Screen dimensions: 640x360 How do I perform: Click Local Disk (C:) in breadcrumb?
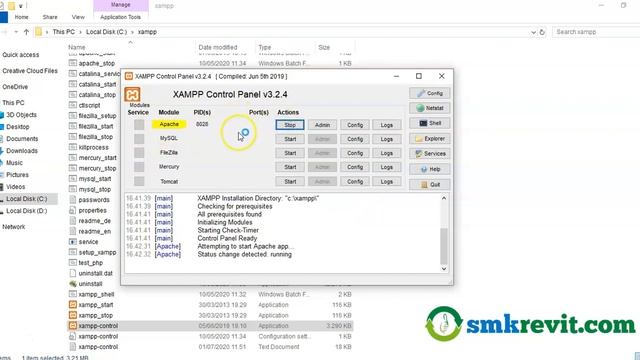(x=107, y=32)
